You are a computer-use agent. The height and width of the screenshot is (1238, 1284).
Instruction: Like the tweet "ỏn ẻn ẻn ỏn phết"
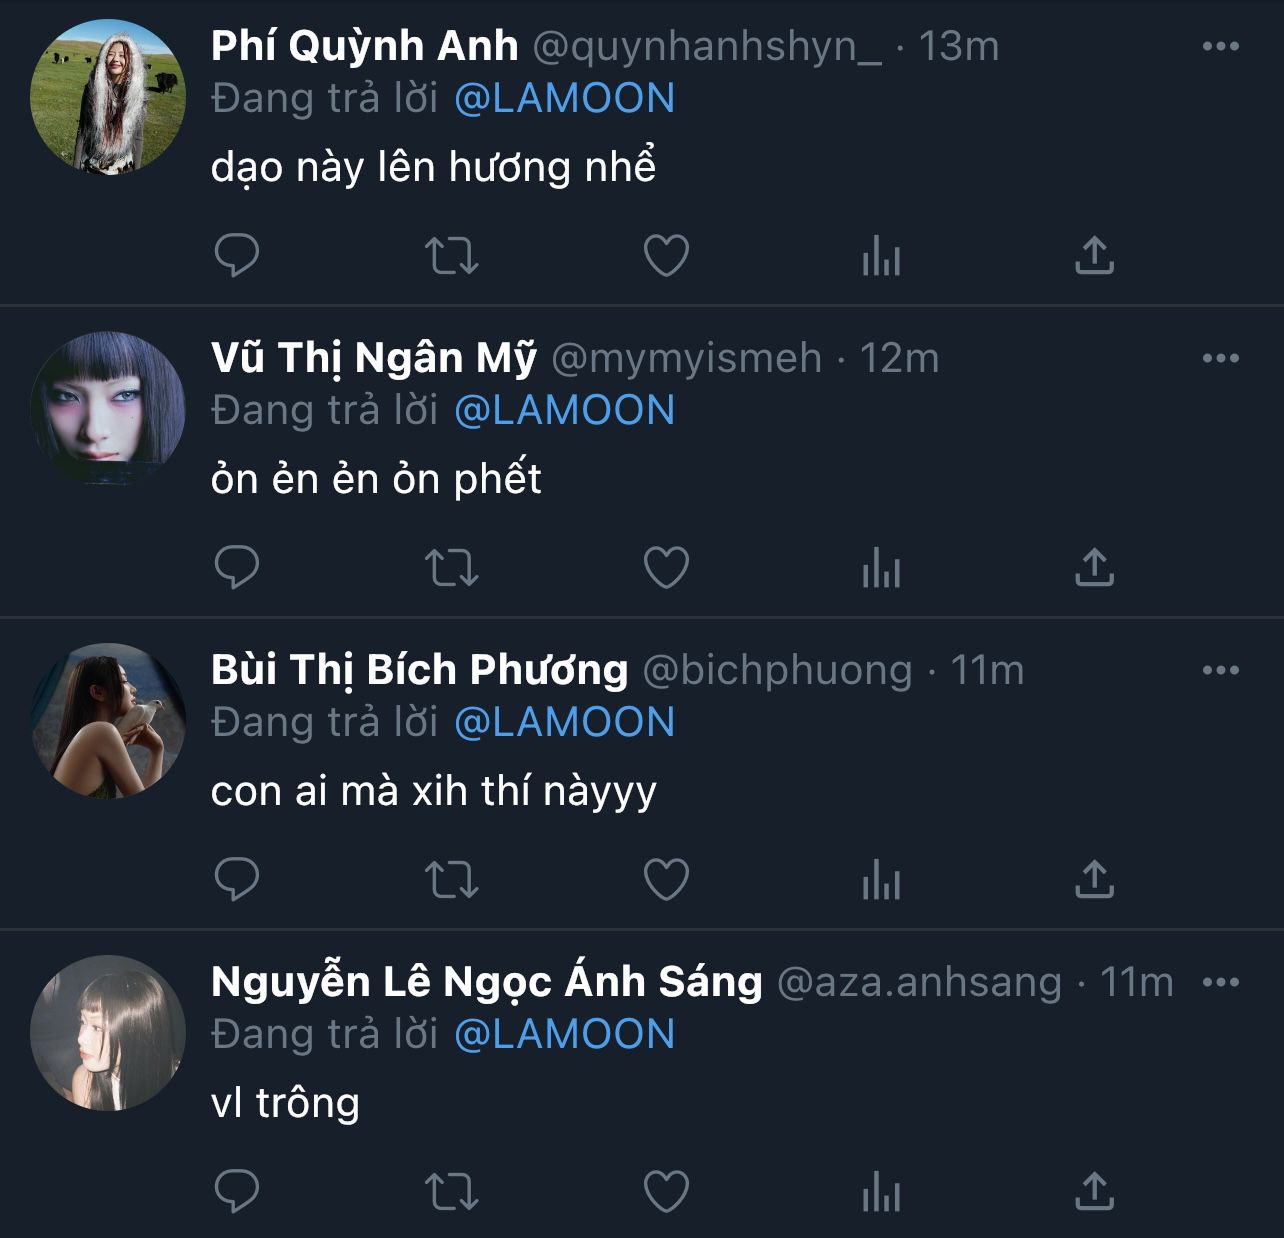pos(666,568)
